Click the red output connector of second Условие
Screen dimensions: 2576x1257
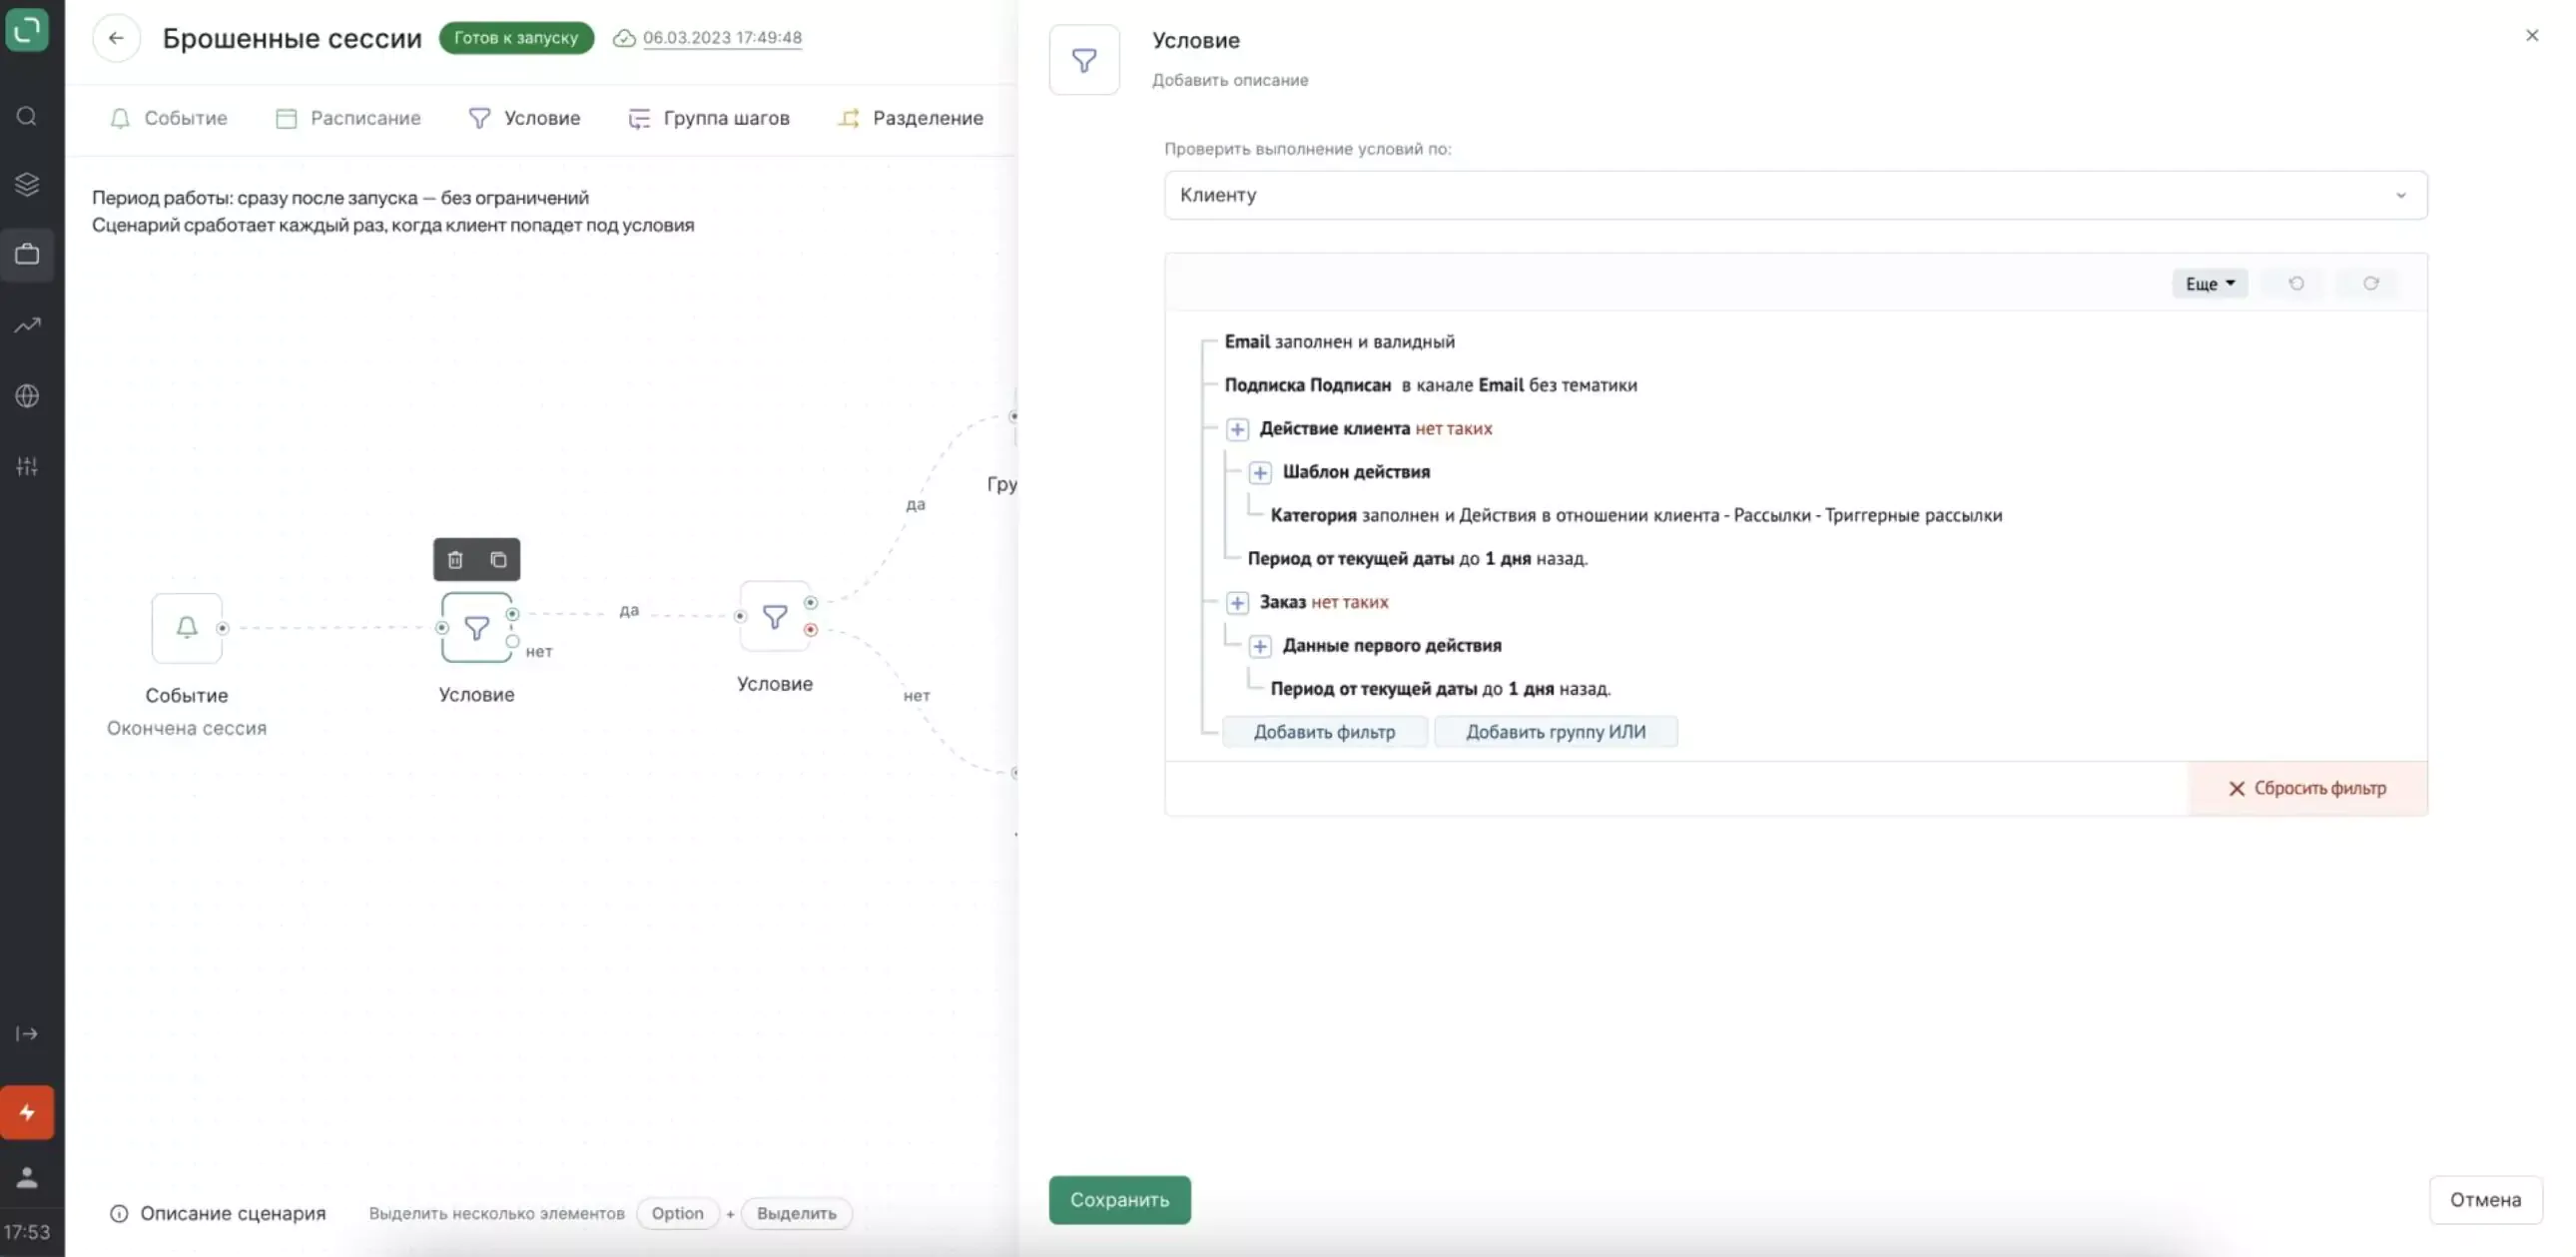pyautogui.click(x=811, y=630)
